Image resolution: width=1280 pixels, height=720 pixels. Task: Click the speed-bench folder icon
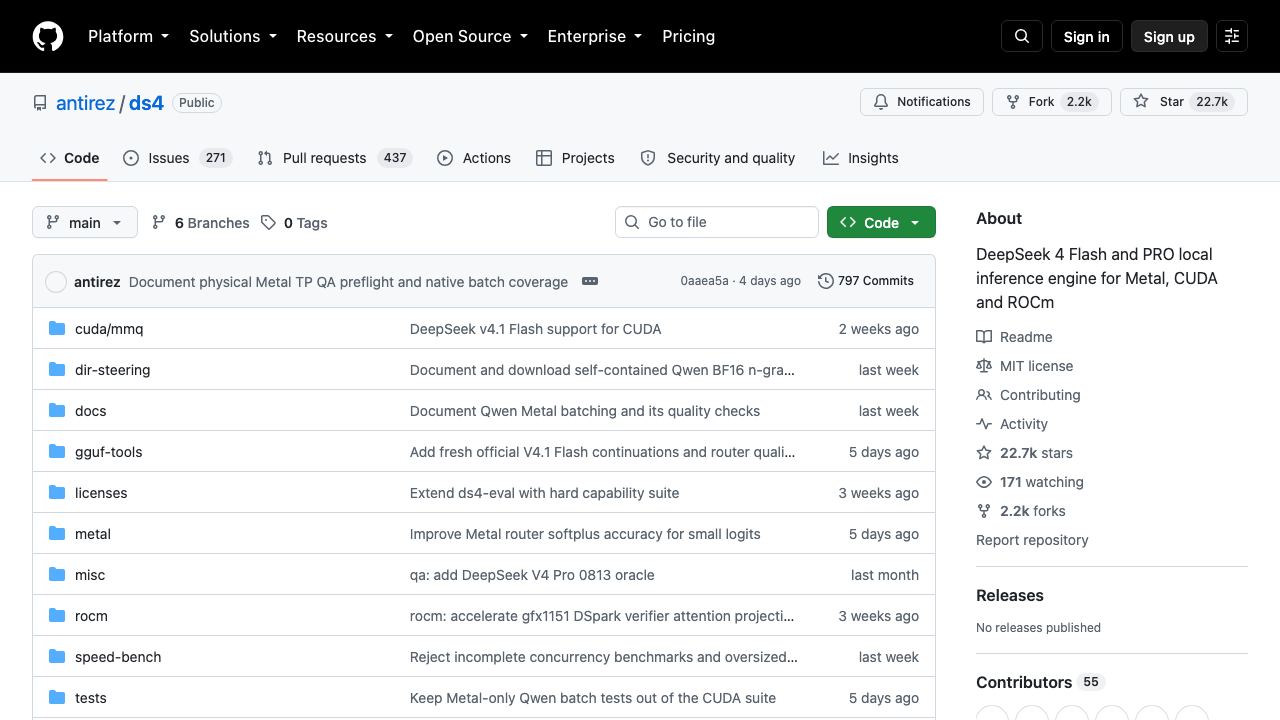[x=57, y=656]
